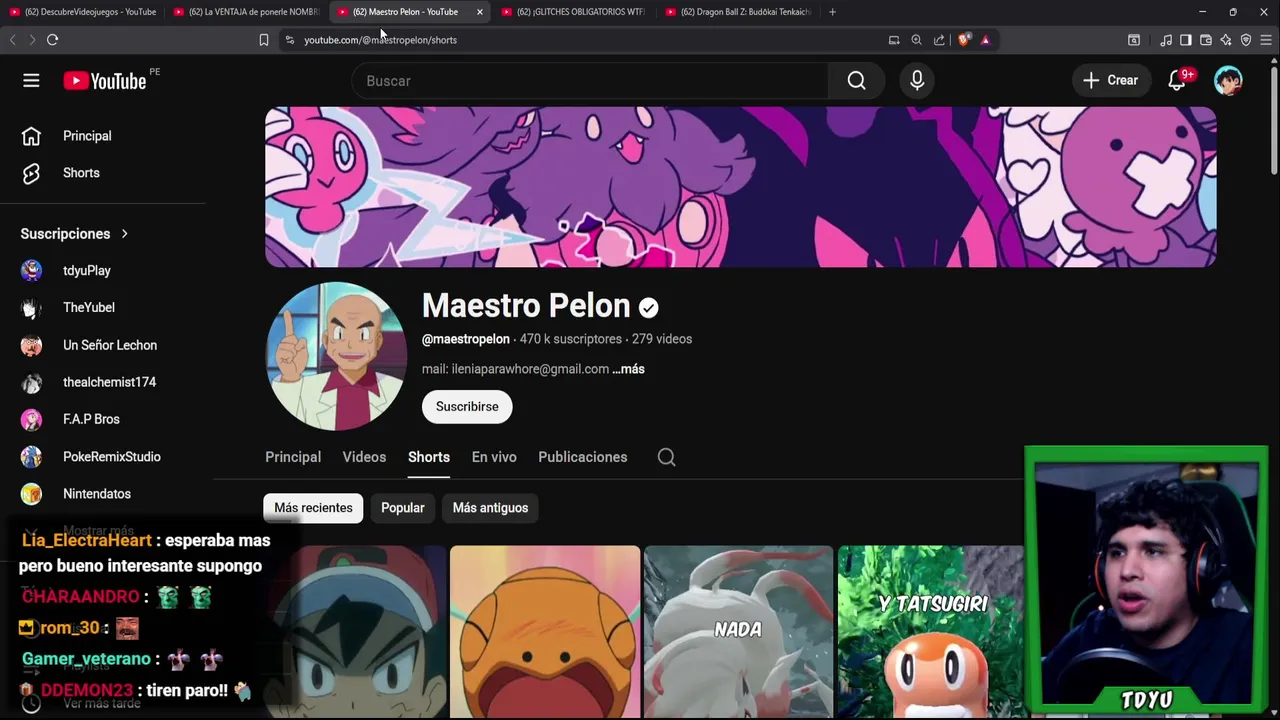Screen dimensions: 1280x720
Task: Click the Suscribirse button
Action: point(467,407)
